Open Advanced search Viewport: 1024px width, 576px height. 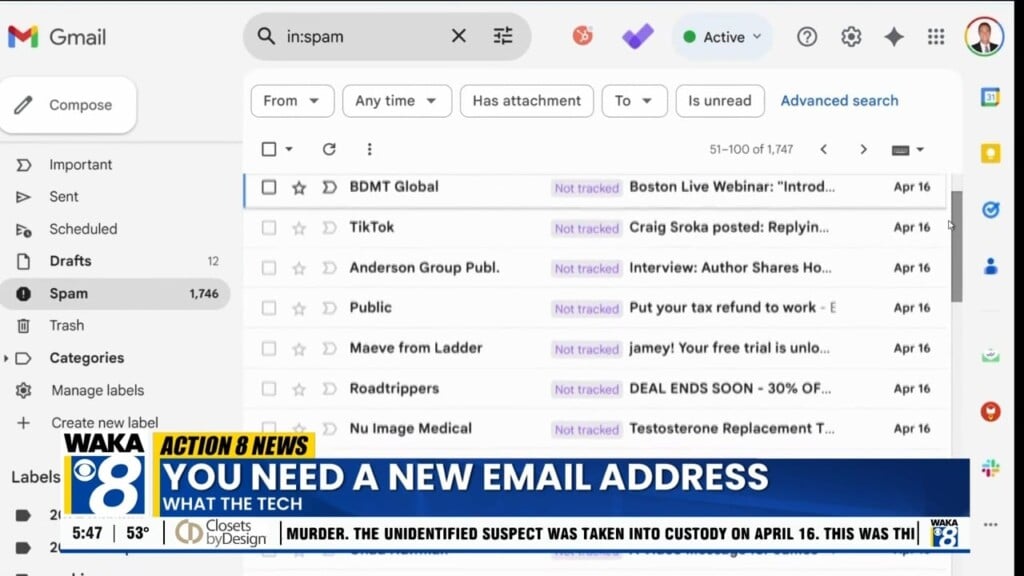(x=839, y=101)
